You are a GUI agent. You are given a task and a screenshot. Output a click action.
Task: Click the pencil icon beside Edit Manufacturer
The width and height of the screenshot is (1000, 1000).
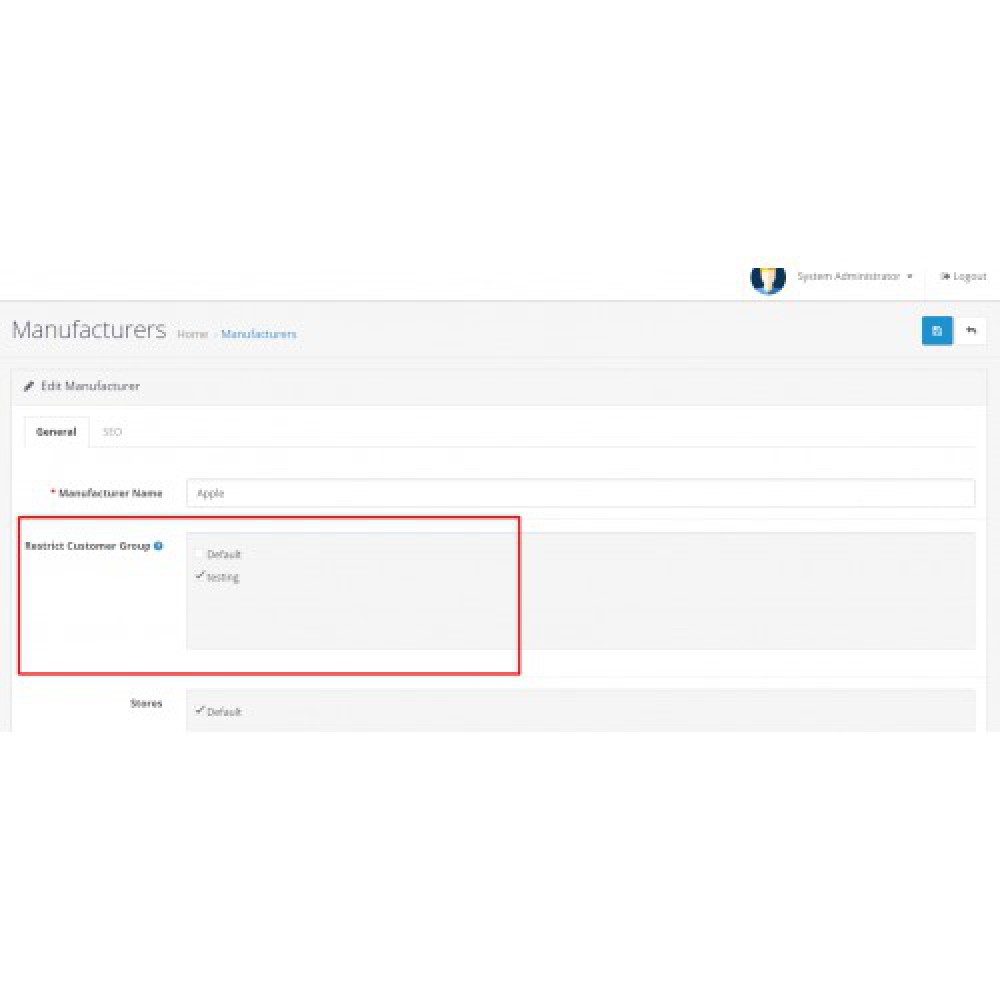28,385
